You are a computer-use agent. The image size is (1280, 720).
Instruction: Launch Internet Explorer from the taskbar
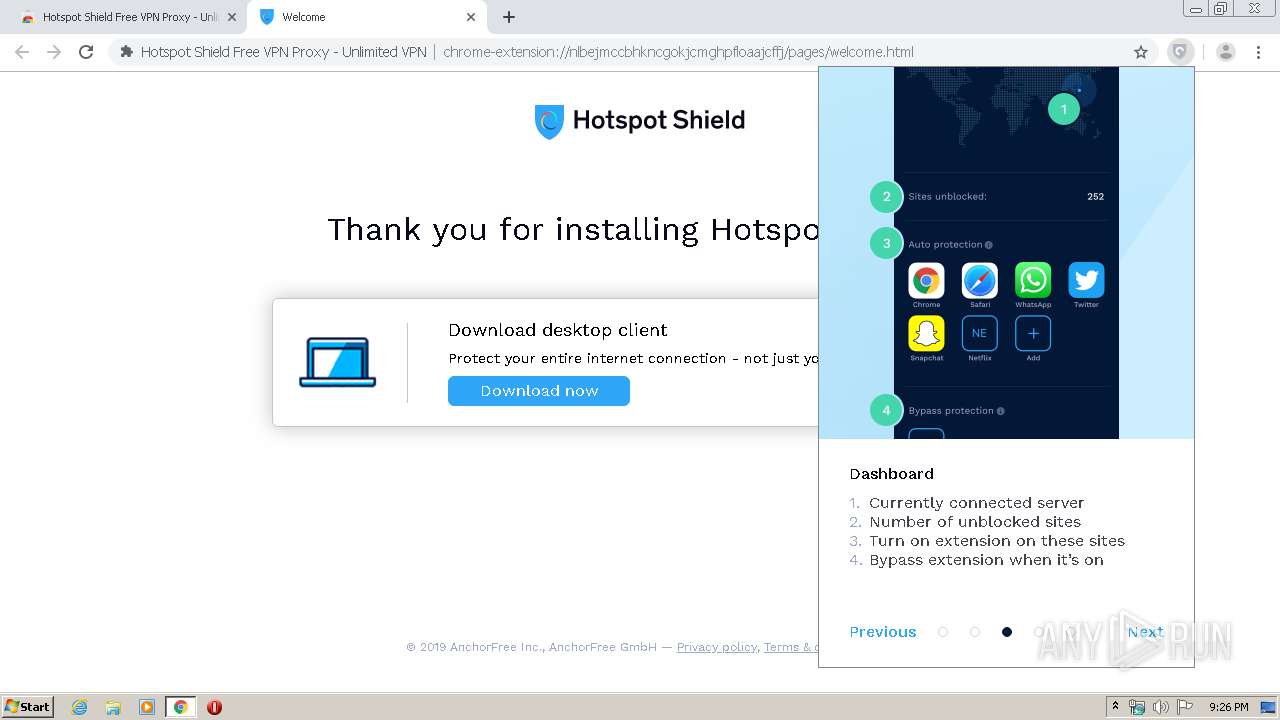(80, 707)
